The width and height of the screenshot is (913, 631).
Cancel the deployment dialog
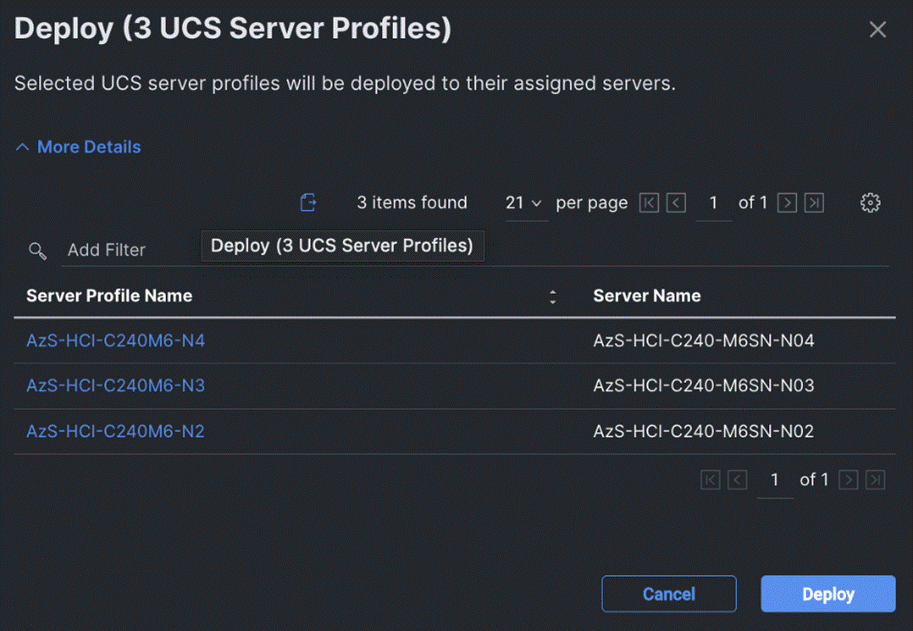click(x=668, y=593)
